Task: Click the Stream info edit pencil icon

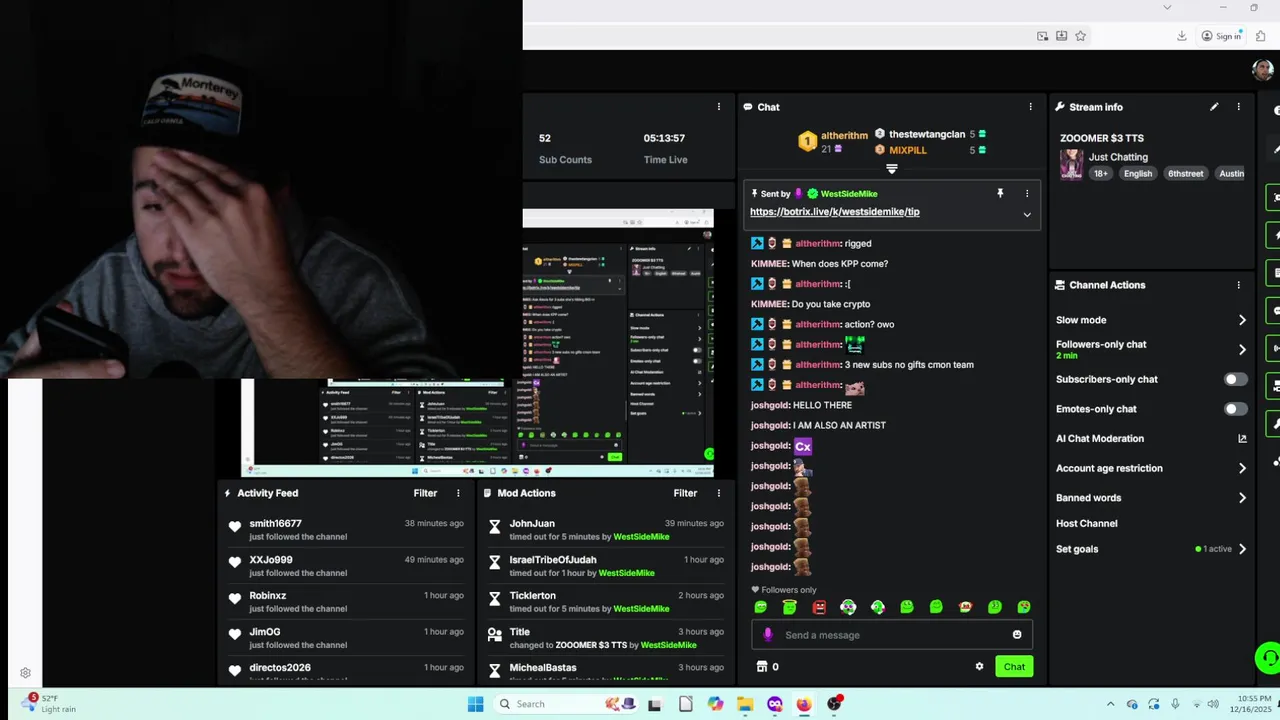Action: tap(1214, 107)
